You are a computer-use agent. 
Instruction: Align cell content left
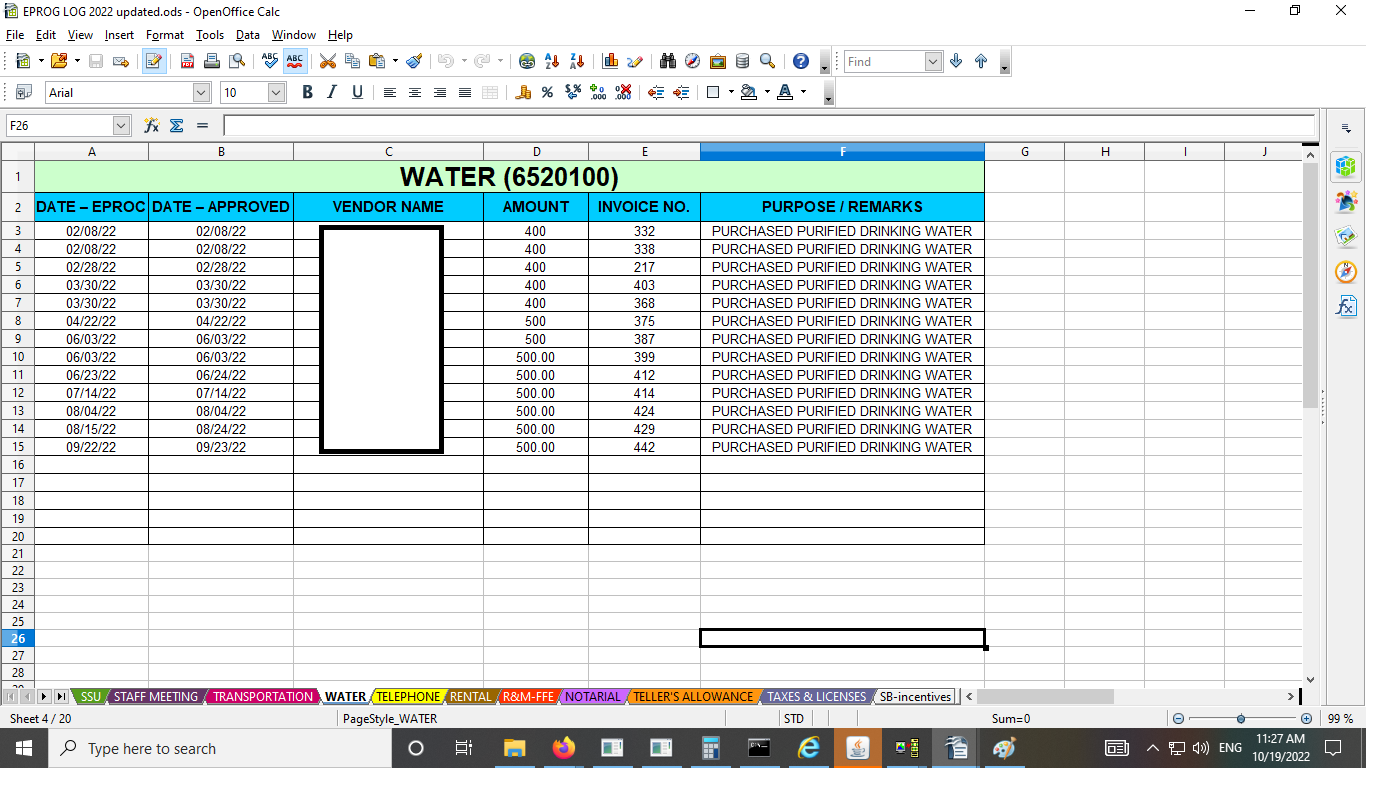pyautogui.click(x=390, y=92)
